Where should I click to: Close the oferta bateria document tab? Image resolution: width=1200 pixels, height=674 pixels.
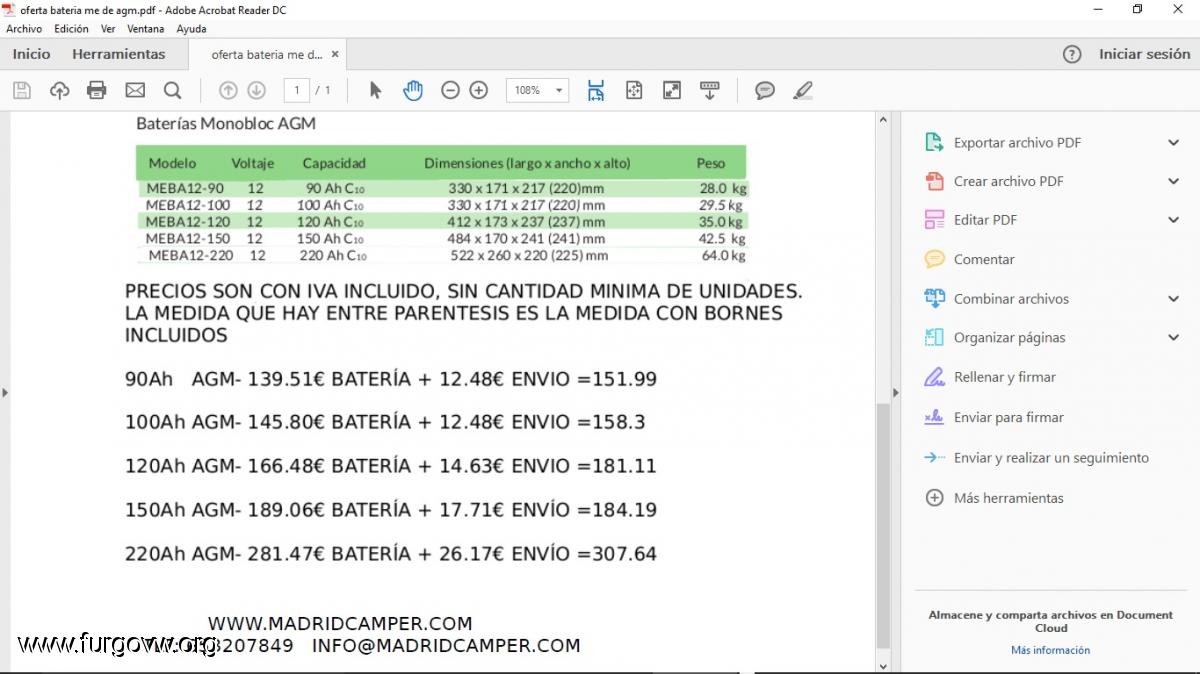(335, 55)
